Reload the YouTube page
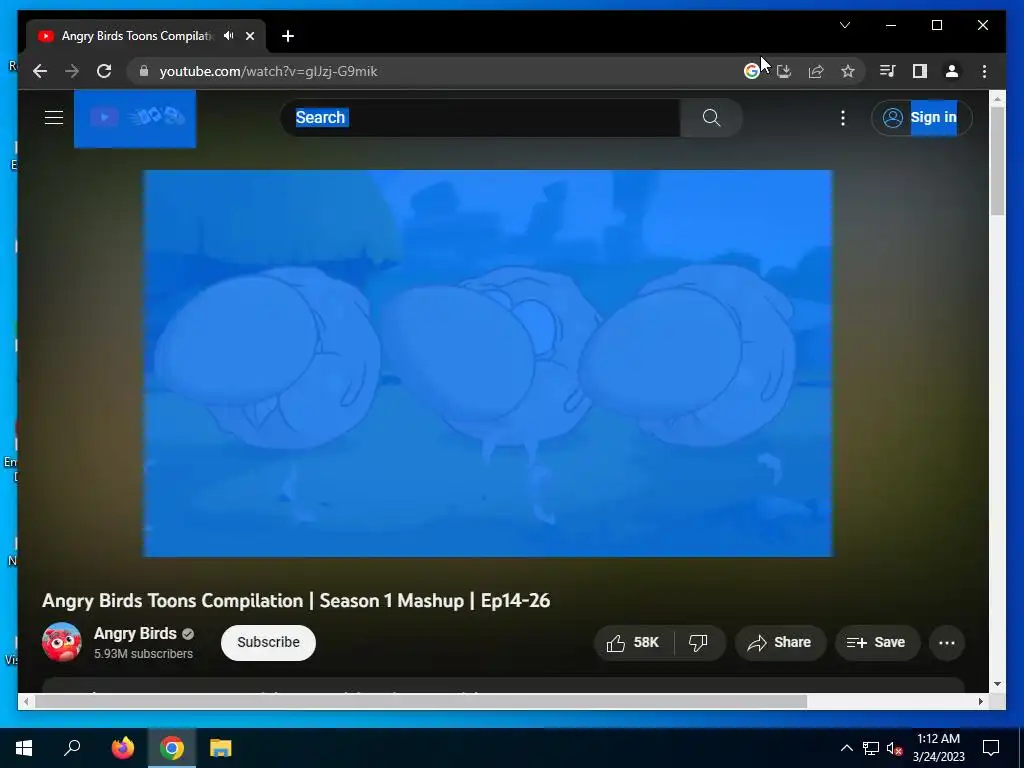 104,71
